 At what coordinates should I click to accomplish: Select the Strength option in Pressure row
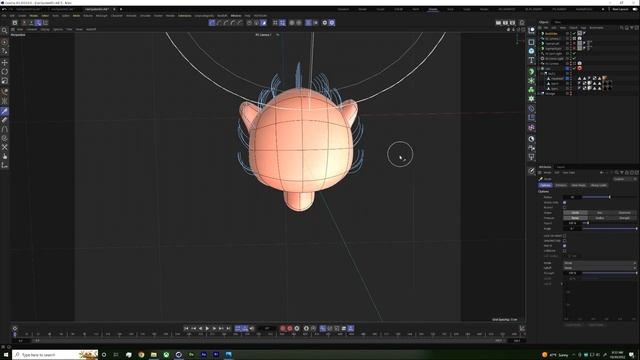point(624,218)
